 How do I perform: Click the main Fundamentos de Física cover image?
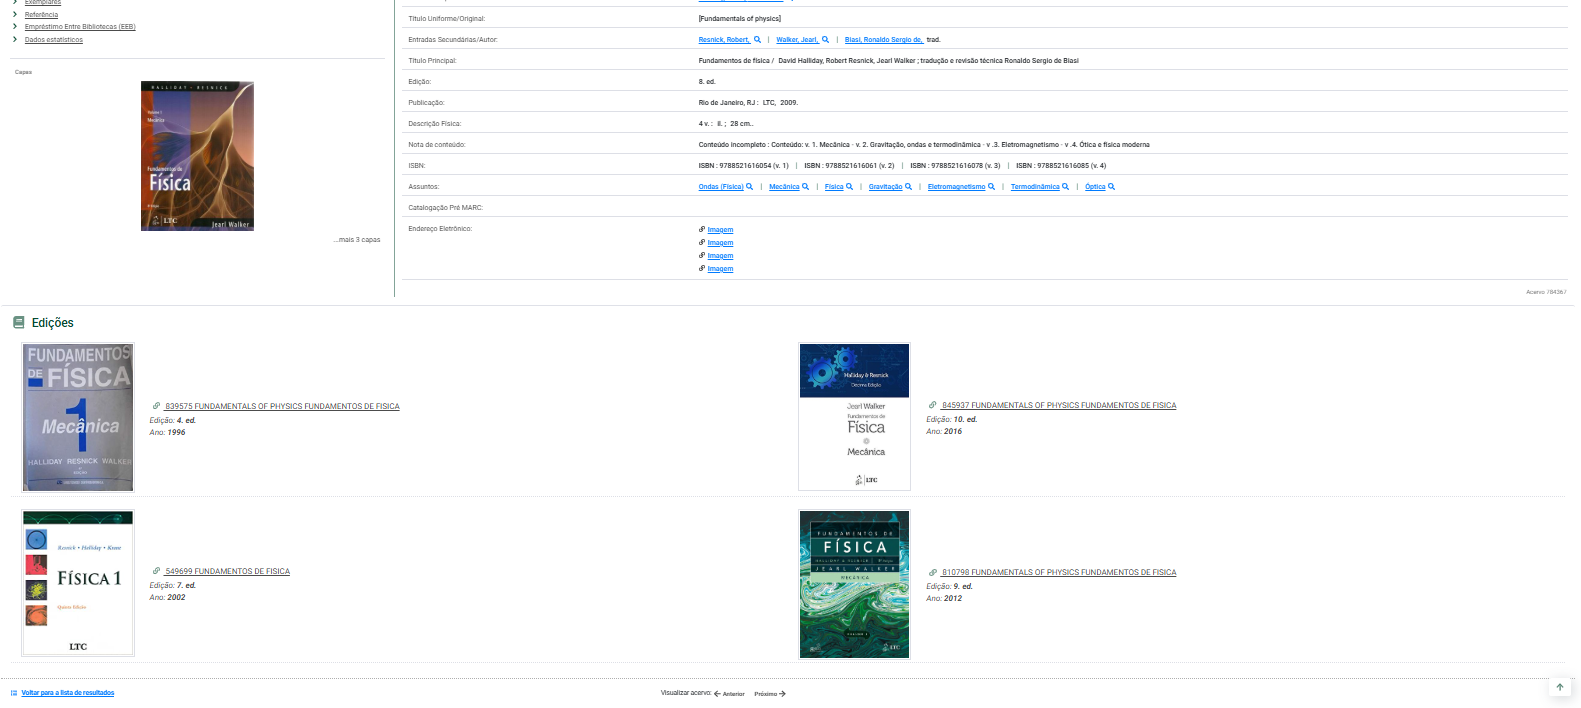197,156
